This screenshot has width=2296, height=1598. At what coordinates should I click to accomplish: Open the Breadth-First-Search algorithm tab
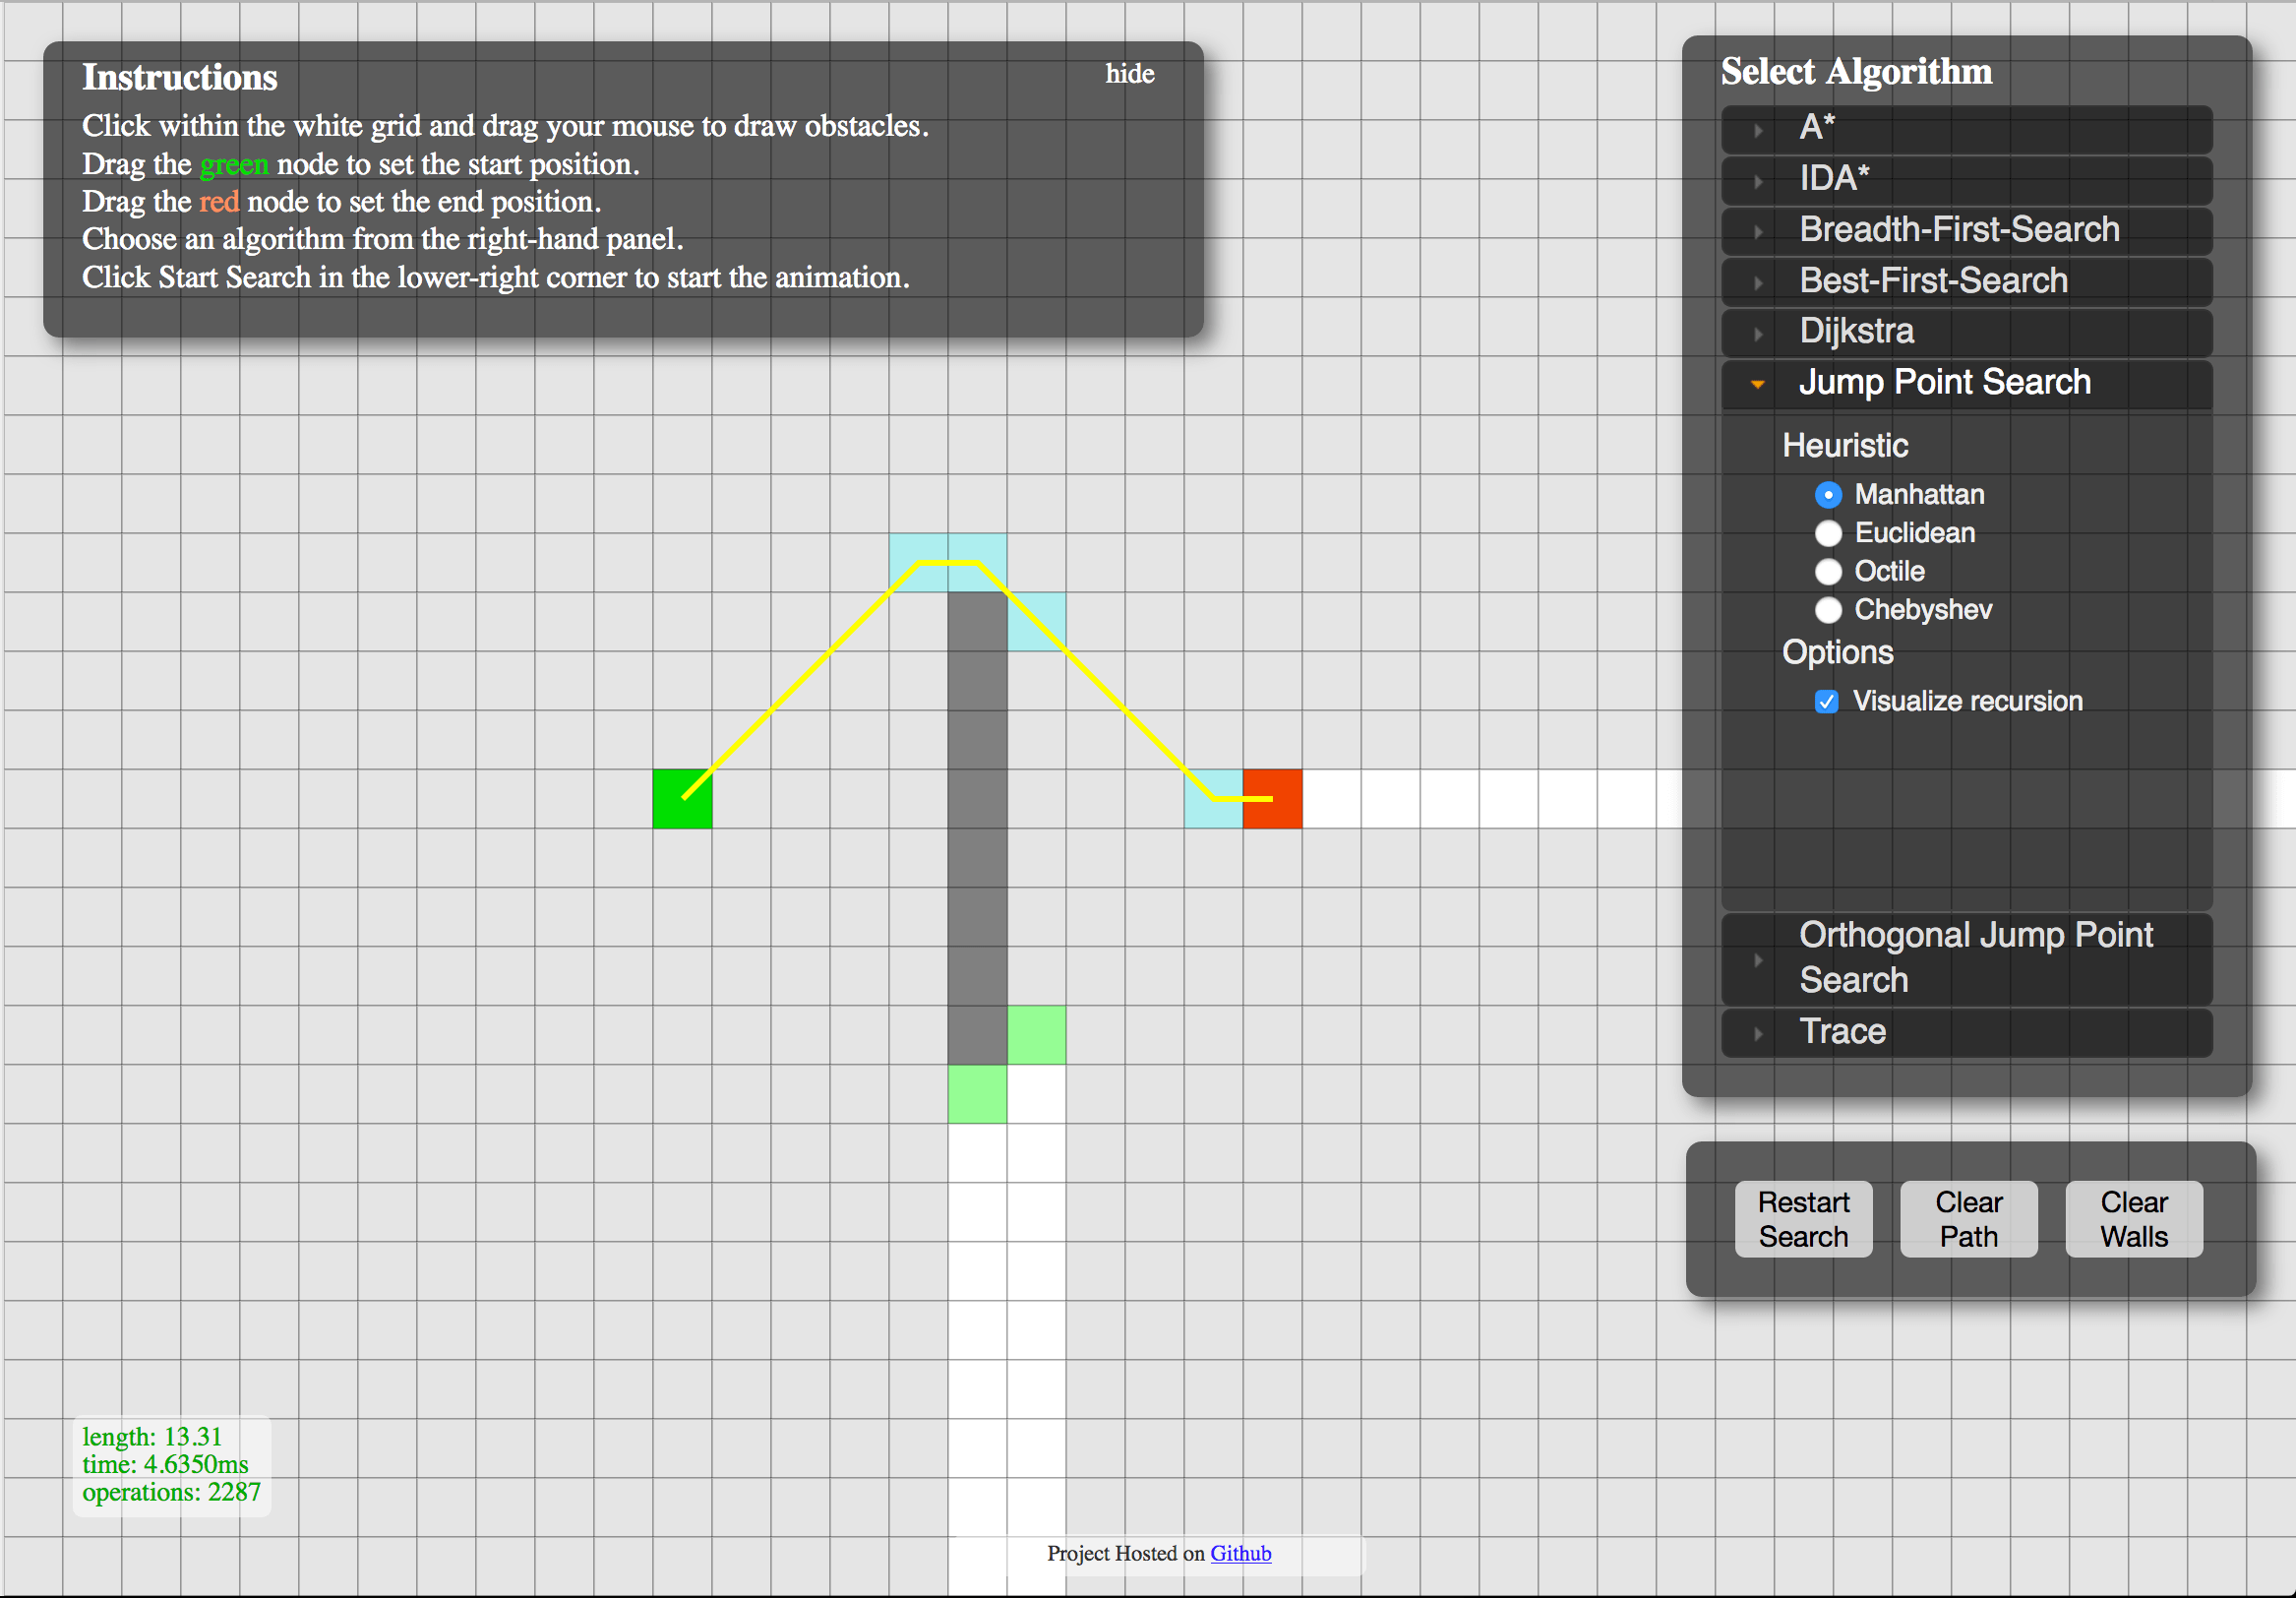(x=1958, y=230)
